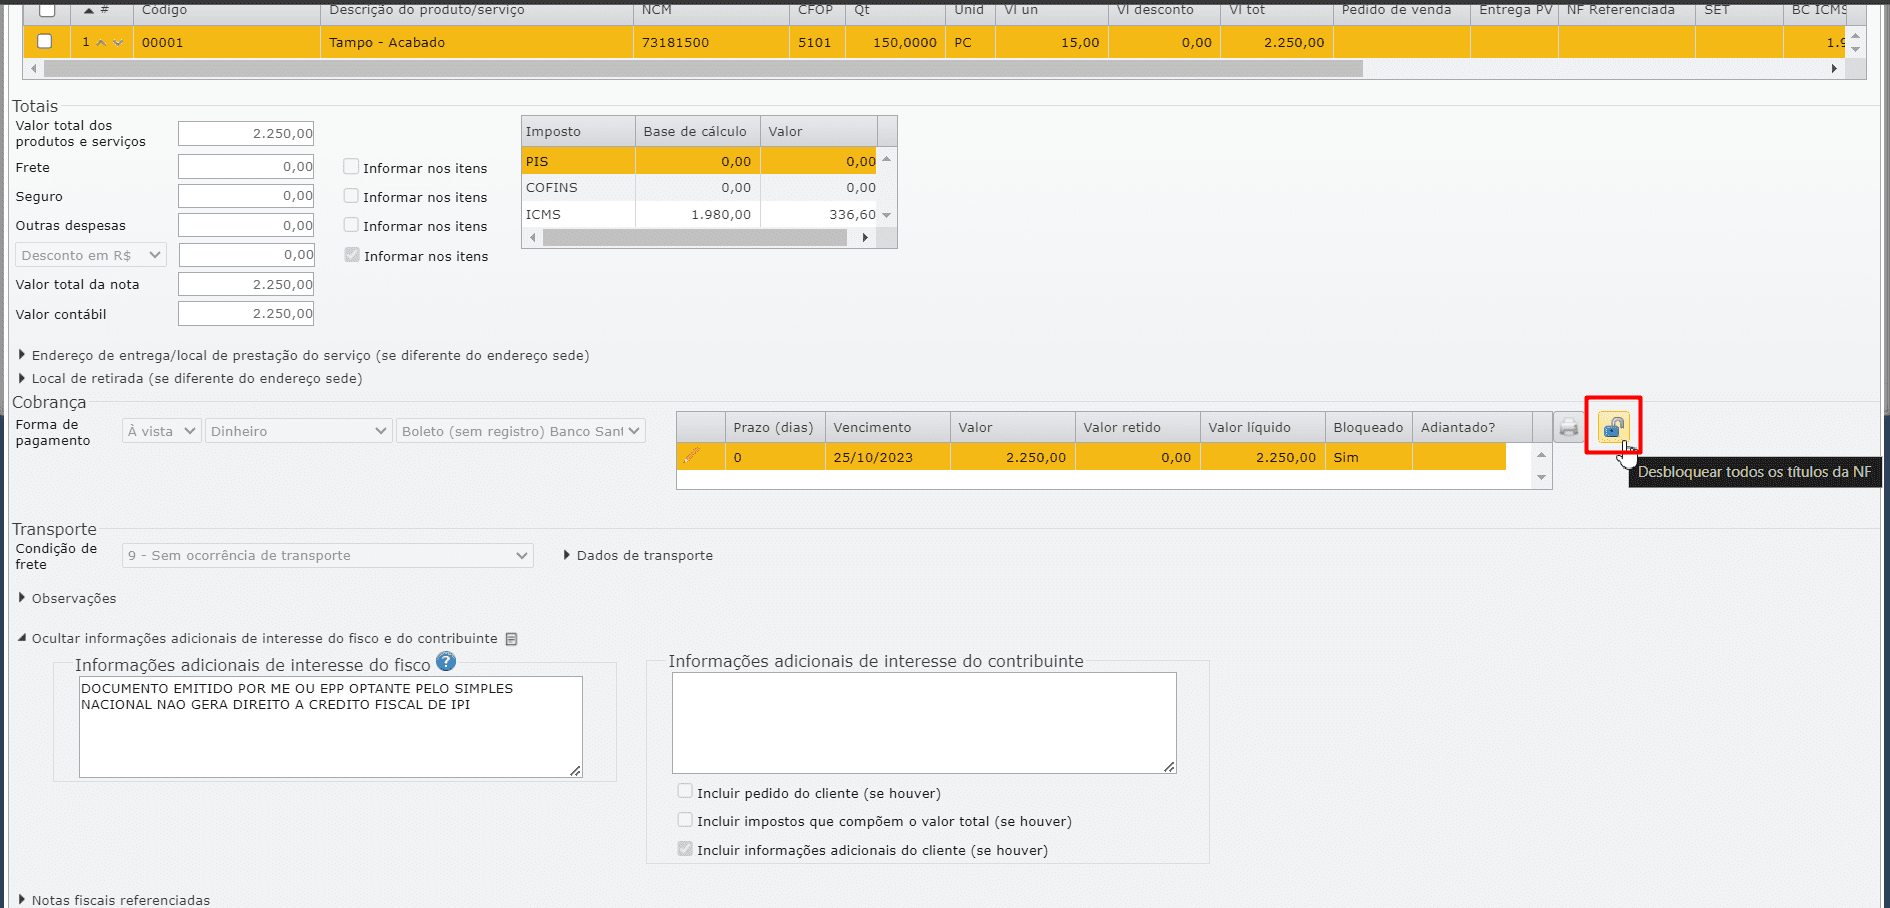This screenshot has width=1890, height=908.
Task: Click document icon beside Ocultar informações adicionais
Action: tap(511, 639)
